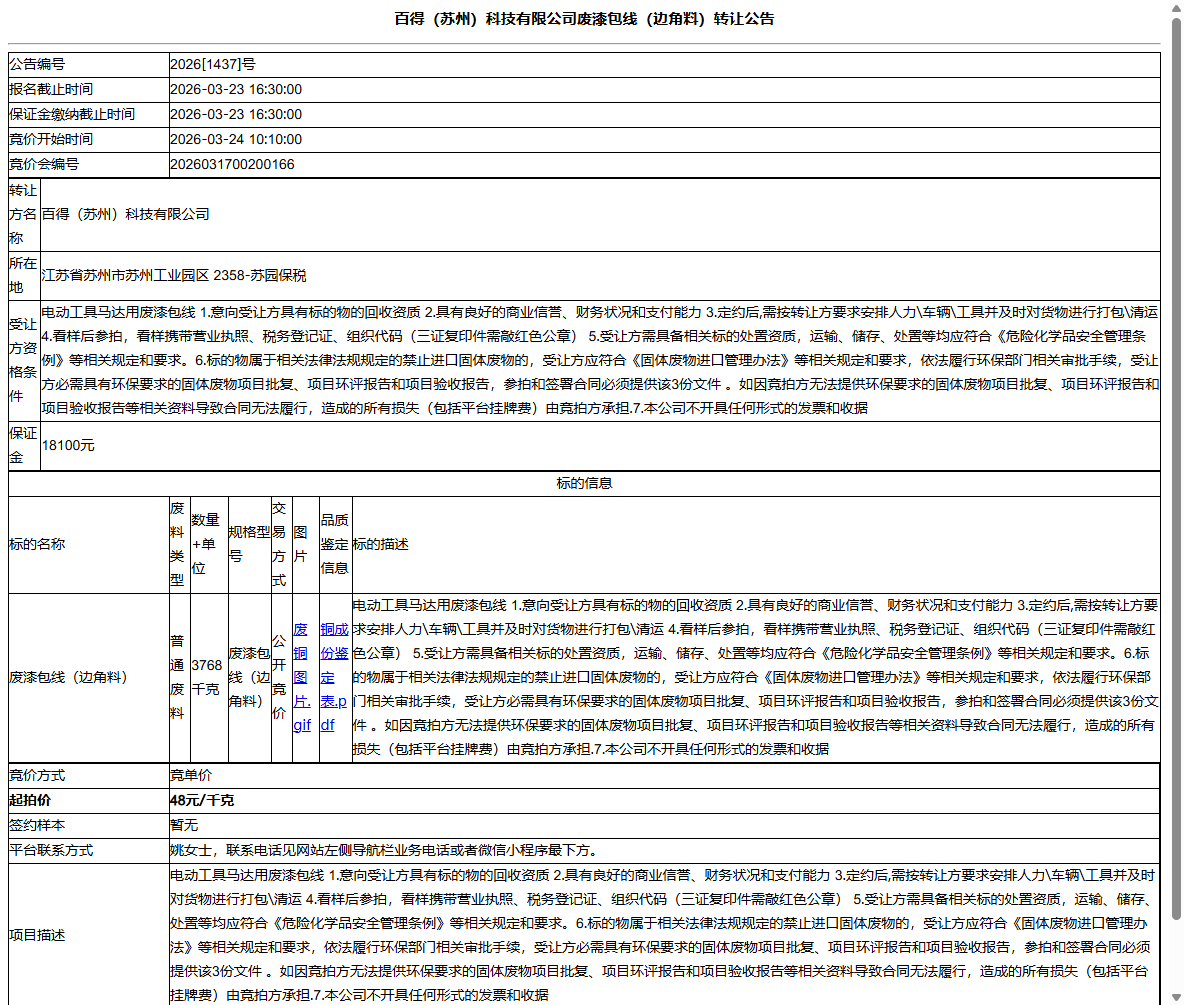The width and height of the screenshot is (1184, 1005).
Task: Select the 签约样本 cell showing 暂无
Action: pyautogui.click(x=185, y=825)
